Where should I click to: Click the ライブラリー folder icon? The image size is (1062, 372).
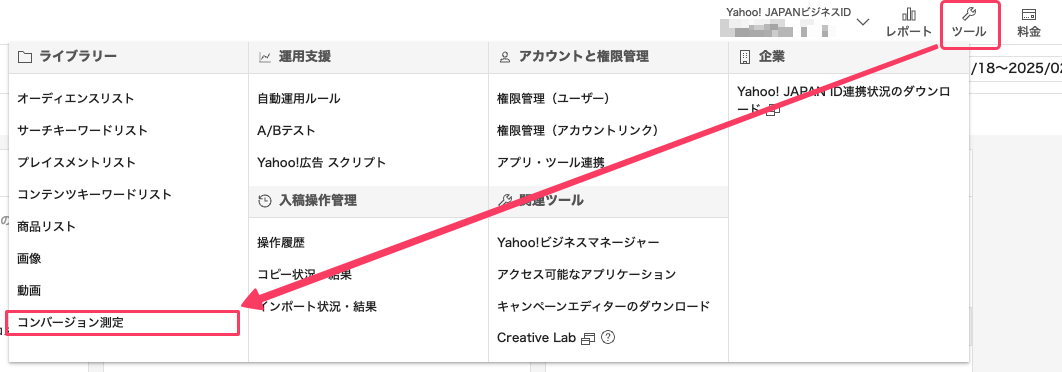(25, 57)
